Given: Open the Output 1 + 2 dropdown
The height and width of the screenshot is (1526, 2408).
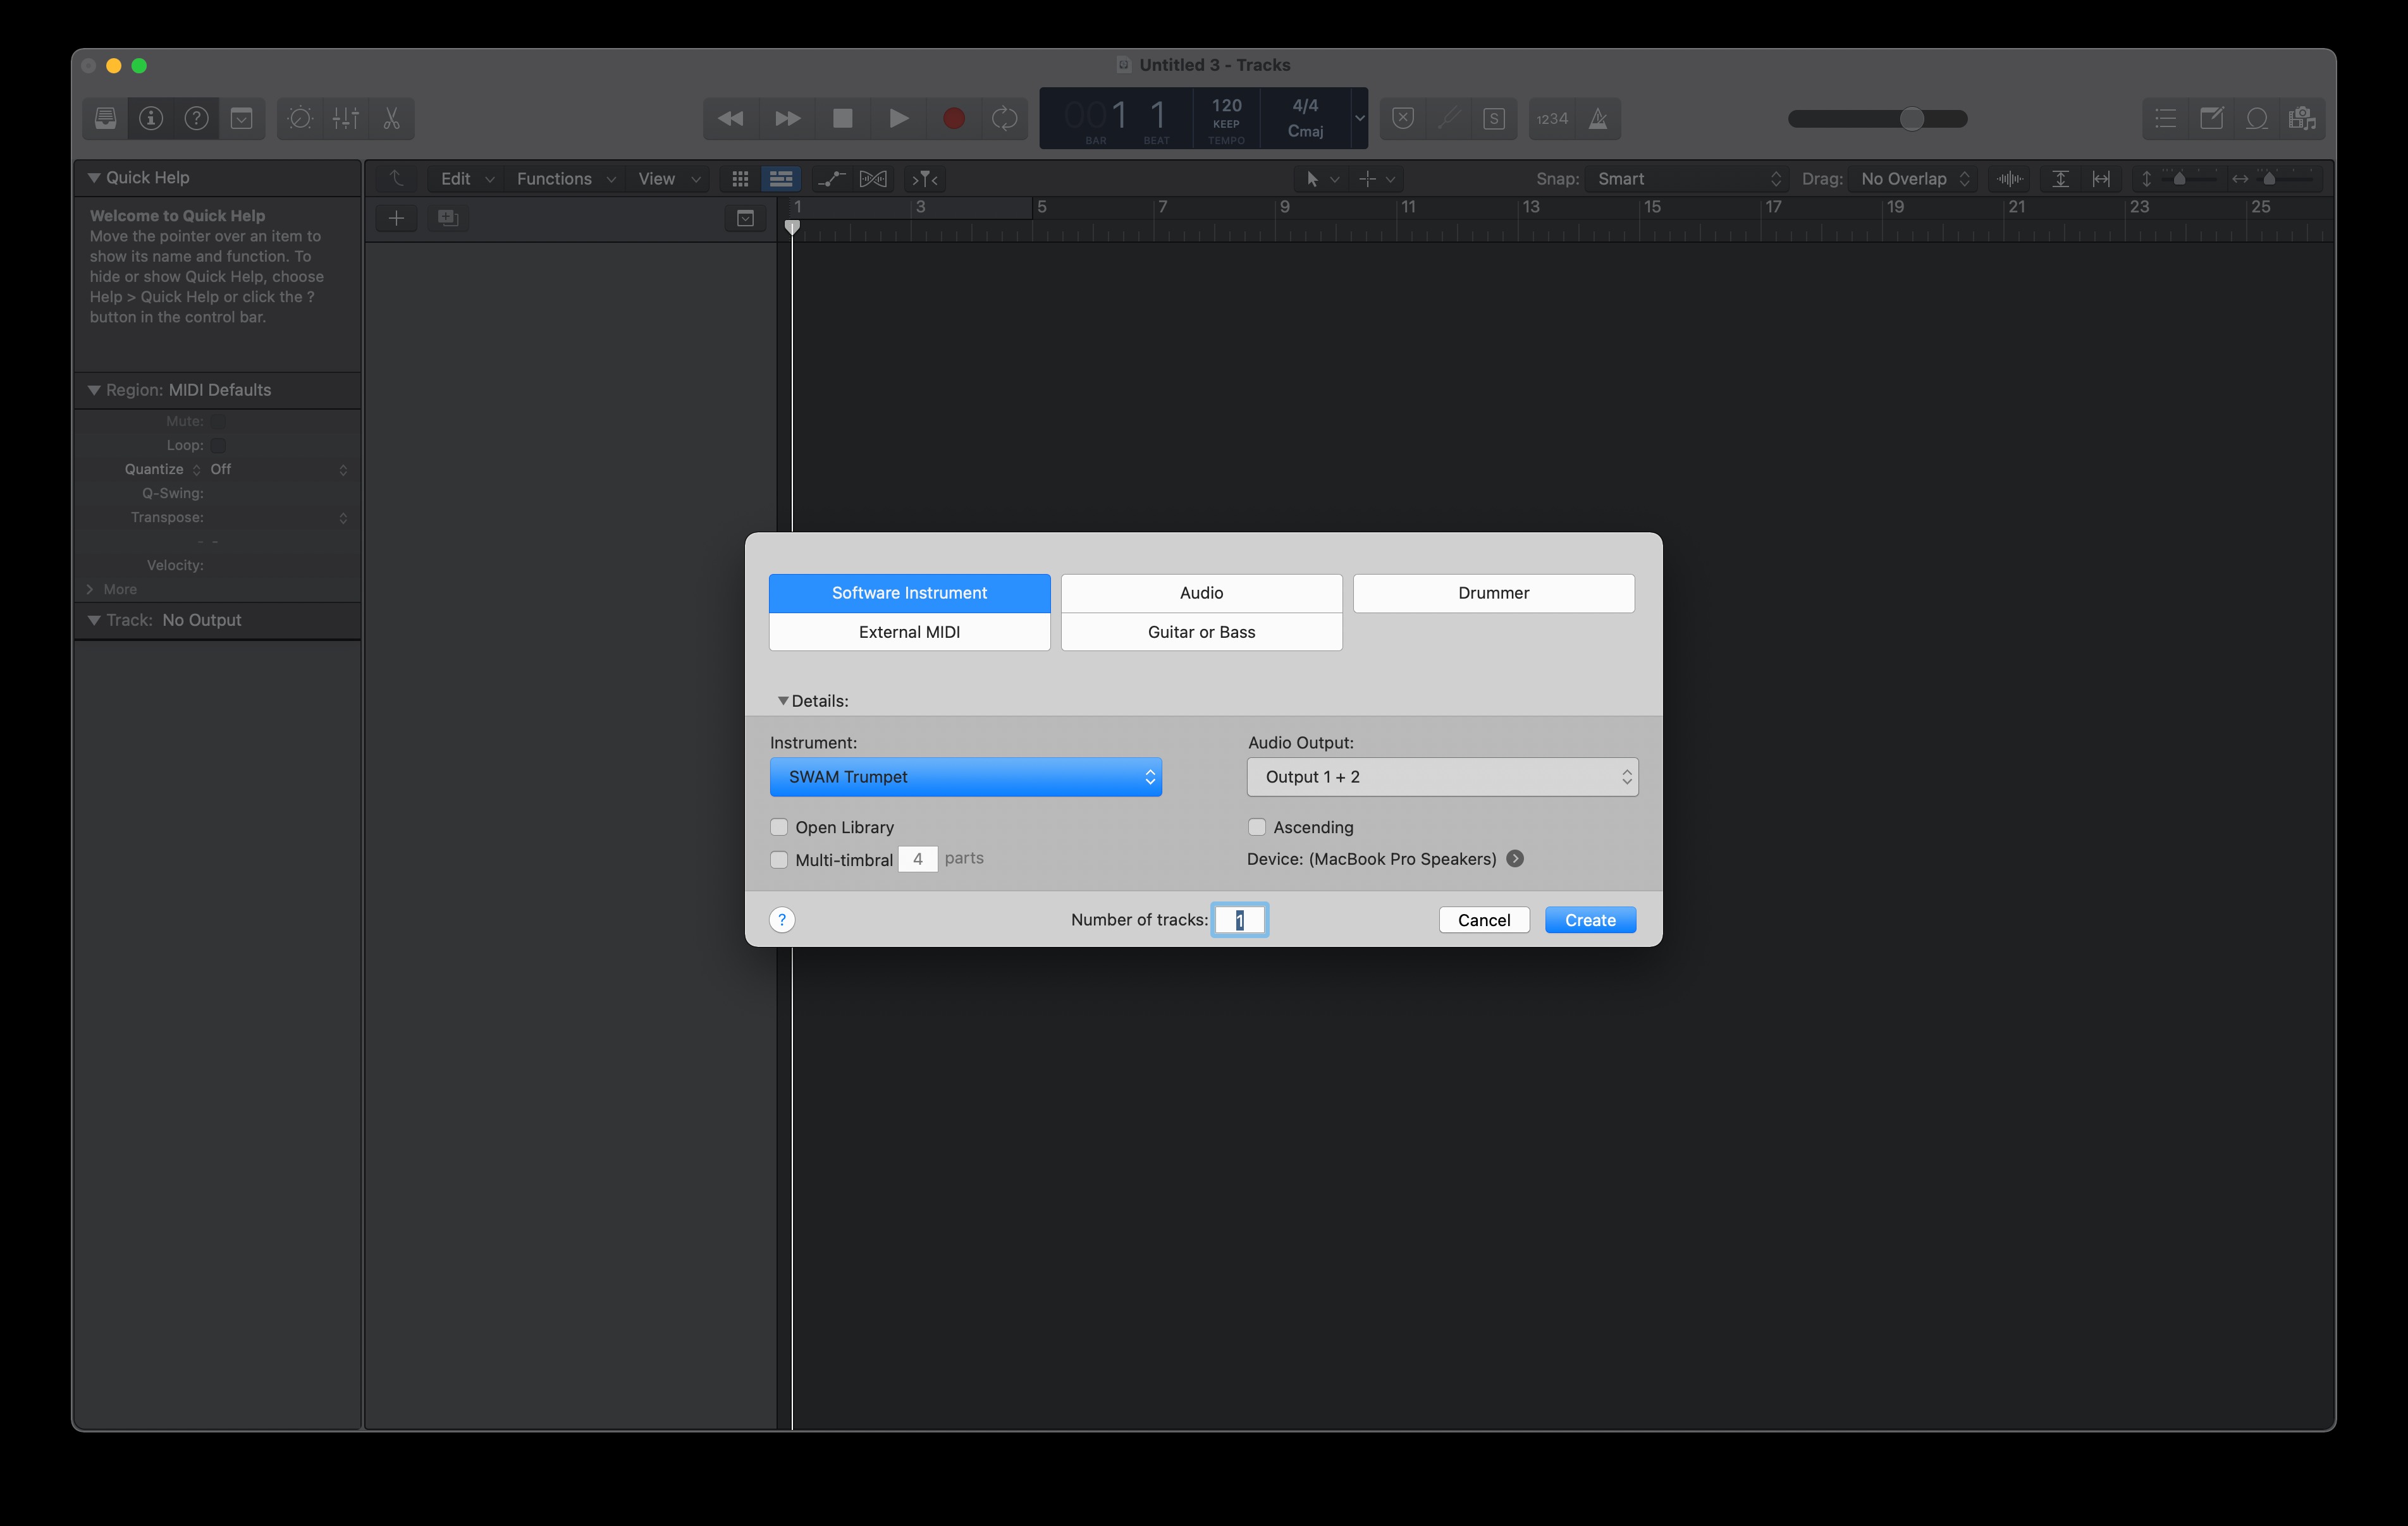Looking at the screenshot, I should [1442, 777].
